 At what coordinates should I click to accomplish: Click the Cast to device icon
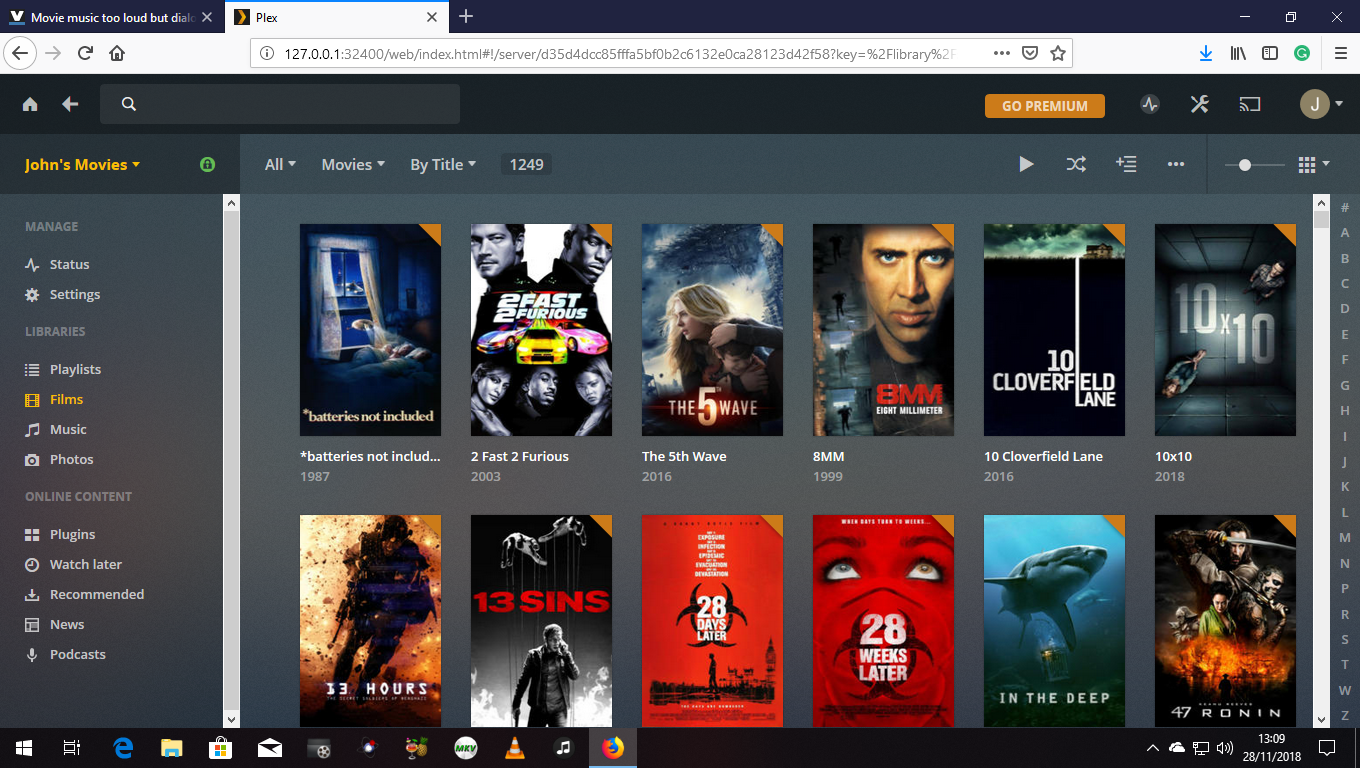pos(1250,104)
